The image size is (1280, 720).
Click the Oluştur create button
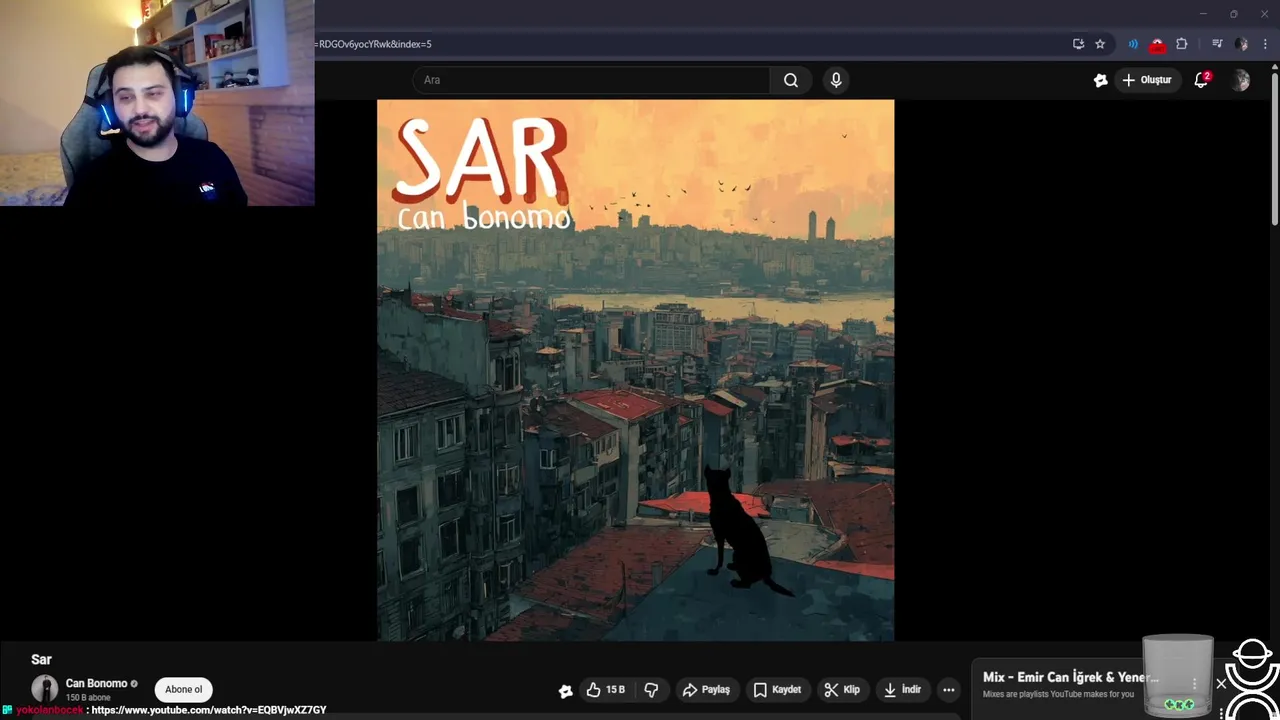point(1147,80)
